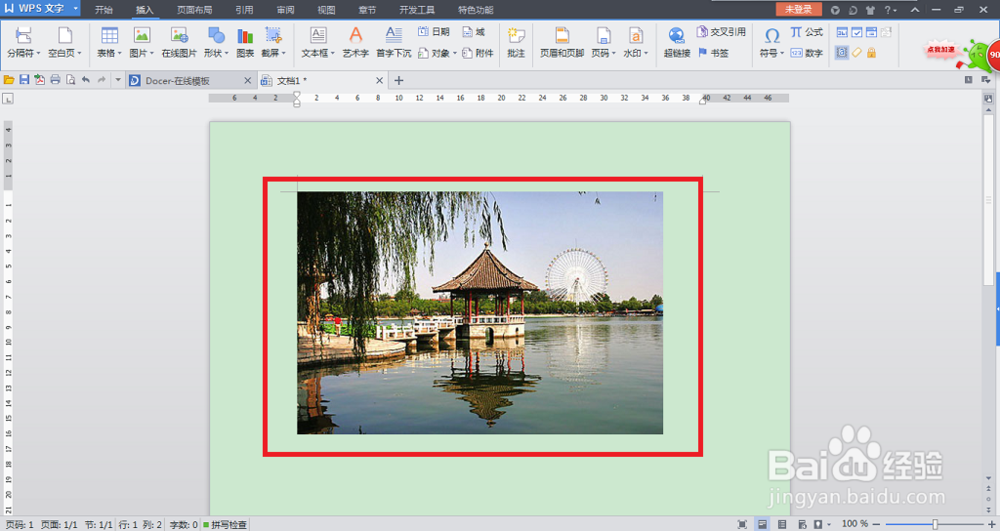Insert a 域 field
1000x531 pixels.
[474, 31]
